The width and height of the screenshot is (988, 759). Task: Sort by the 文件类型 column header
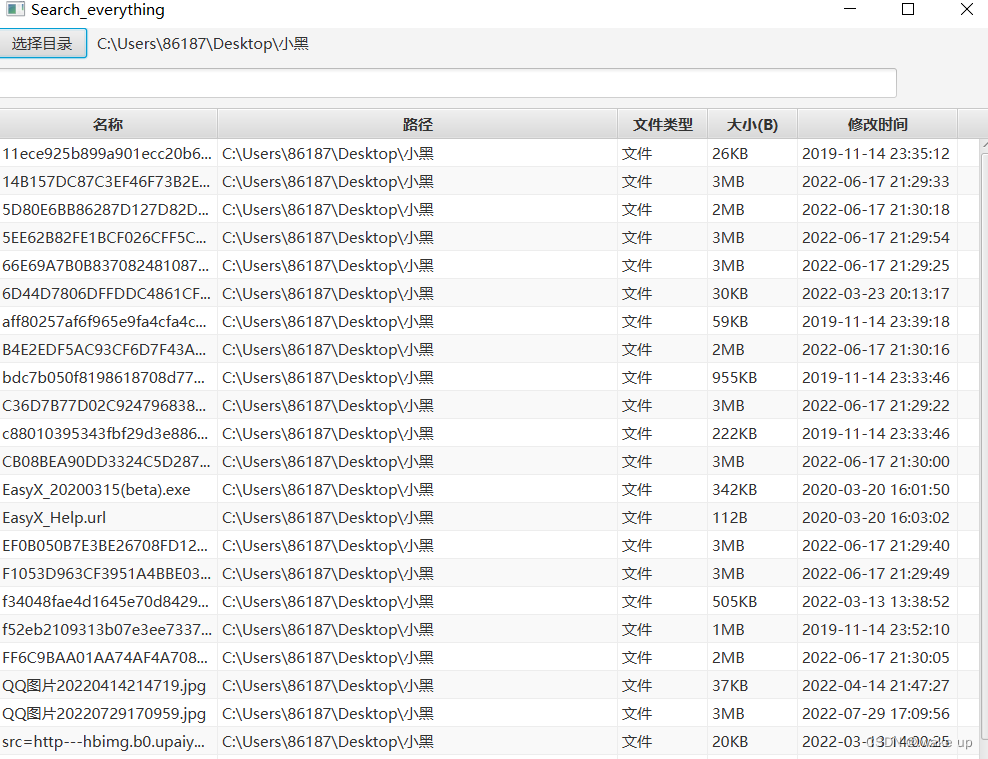tap(662, 123)
